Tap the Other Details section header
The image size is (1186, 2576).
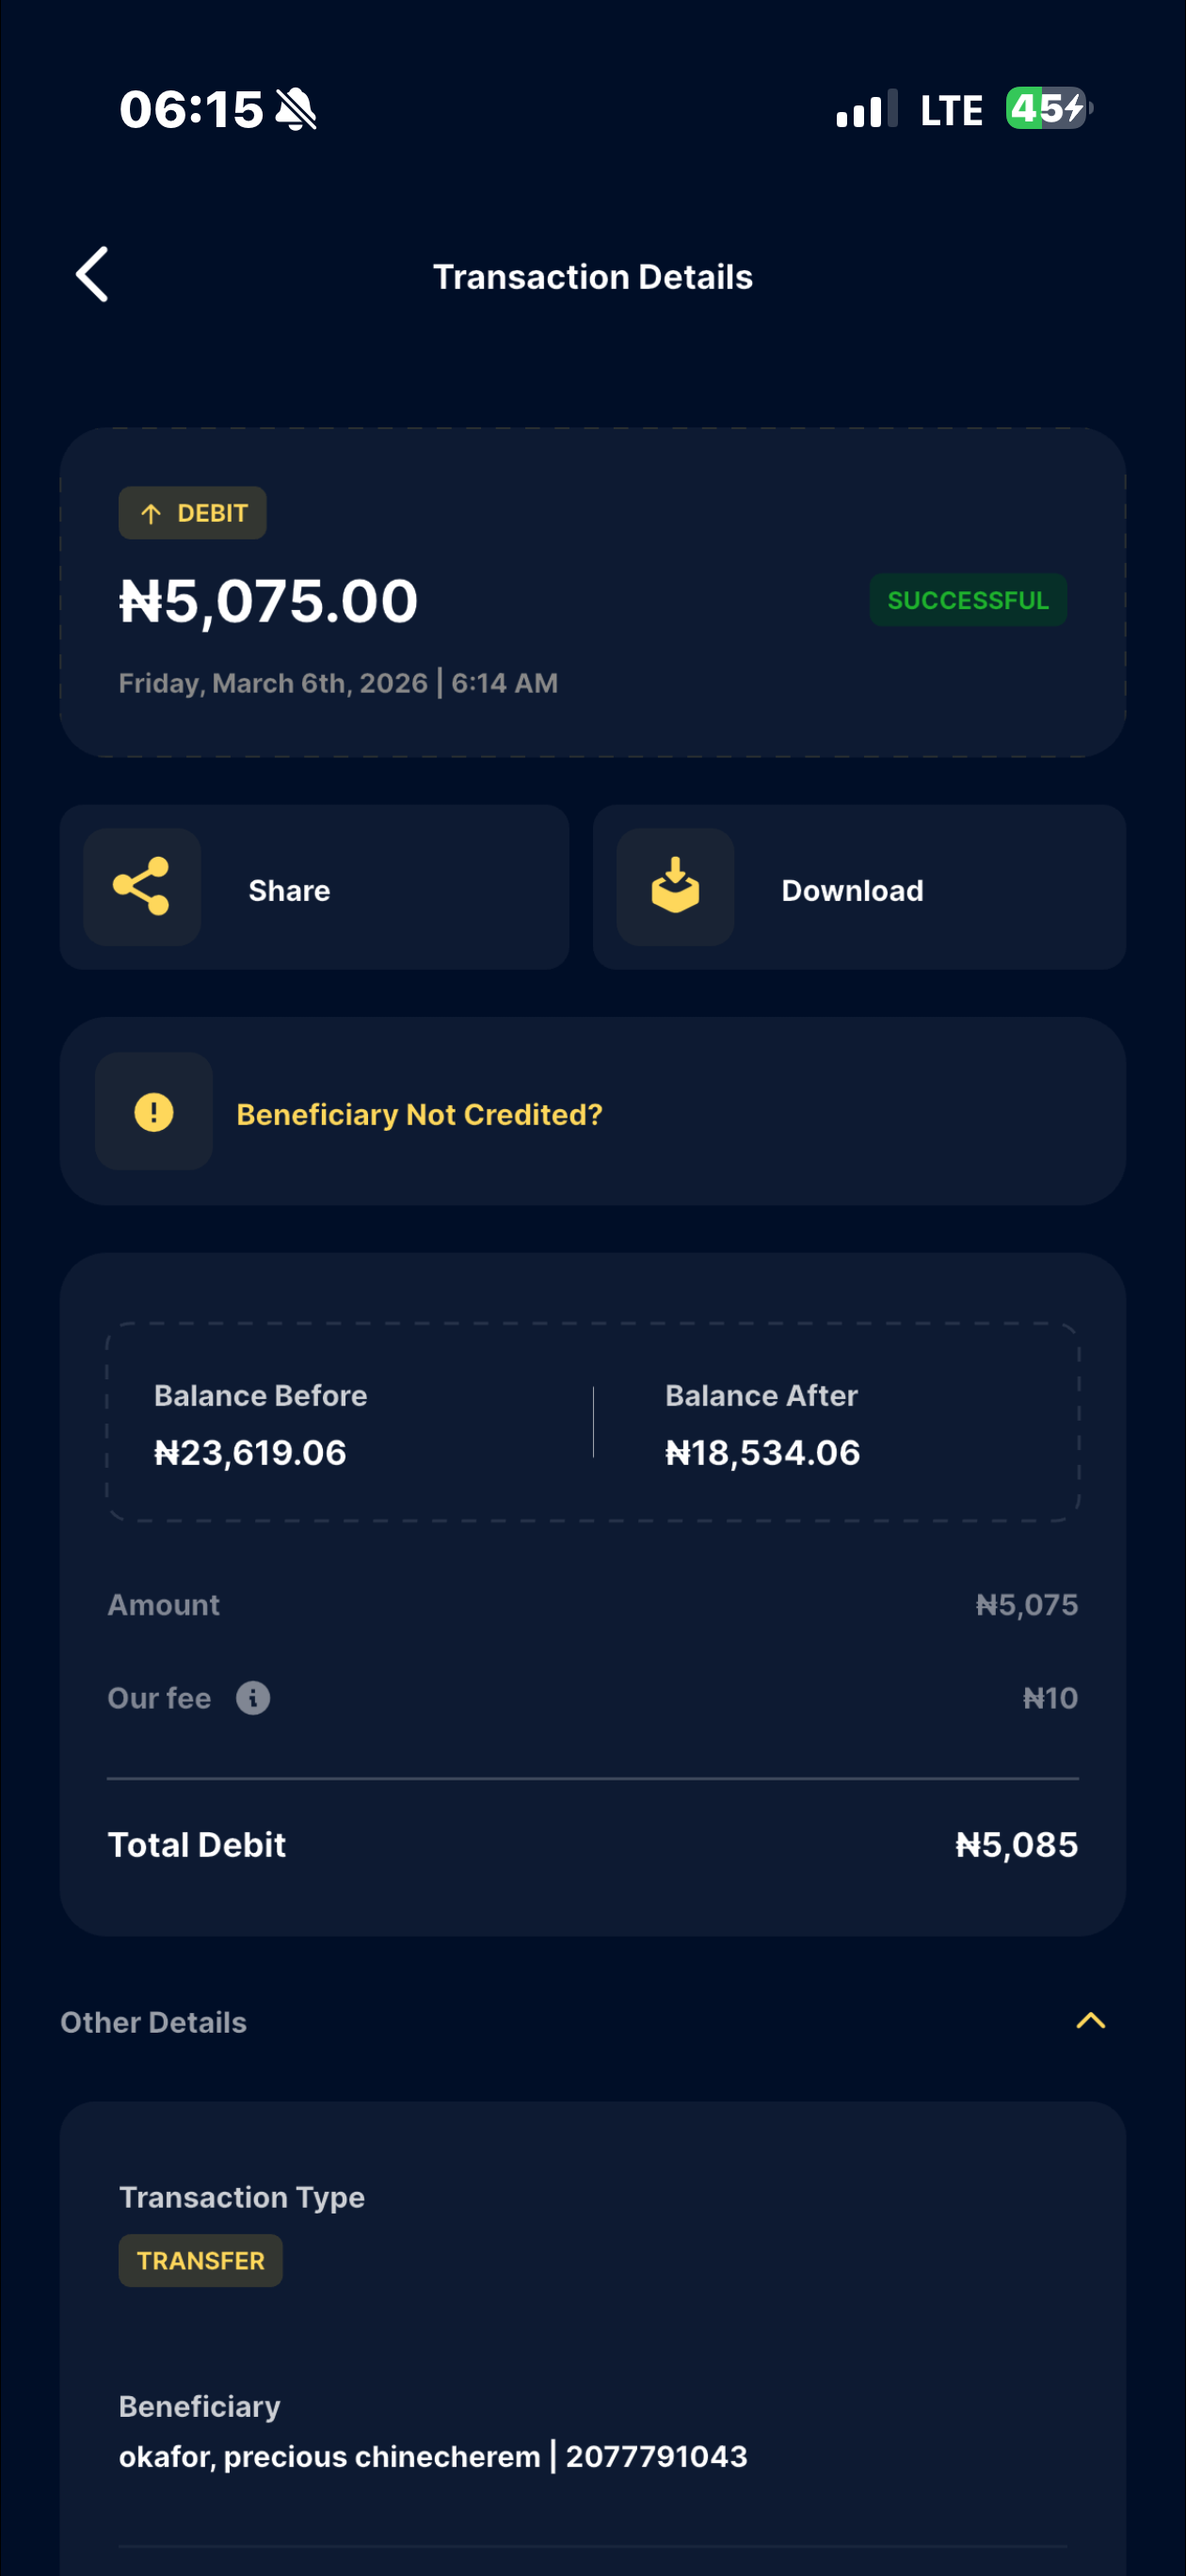pos(154,2022)
